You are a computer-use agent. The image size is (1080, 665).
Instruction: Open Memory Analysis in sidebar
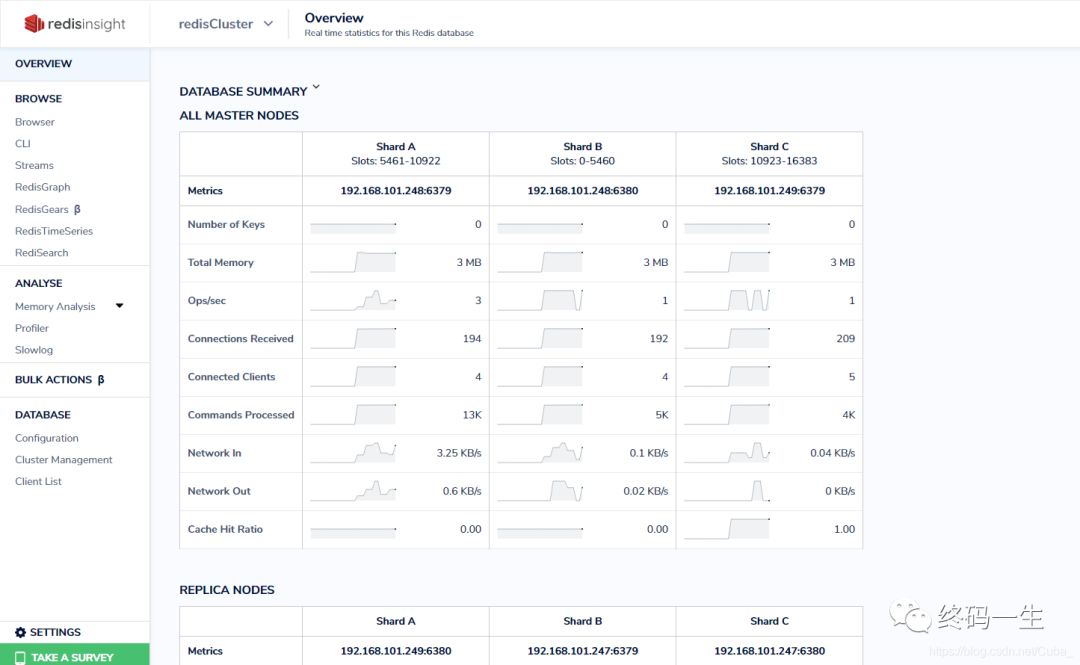click(55, 306)
